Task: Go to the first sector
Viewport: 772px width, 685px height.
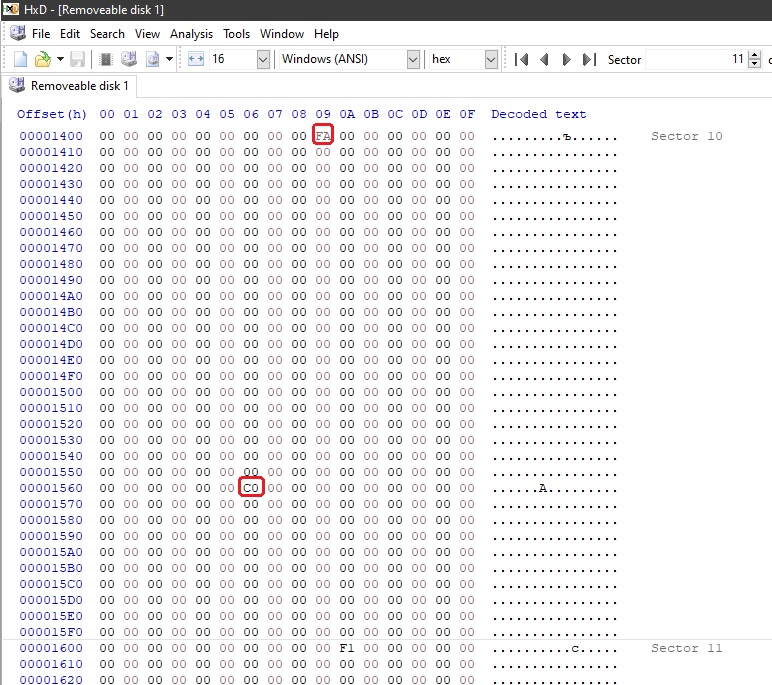Action: point(521,60)
